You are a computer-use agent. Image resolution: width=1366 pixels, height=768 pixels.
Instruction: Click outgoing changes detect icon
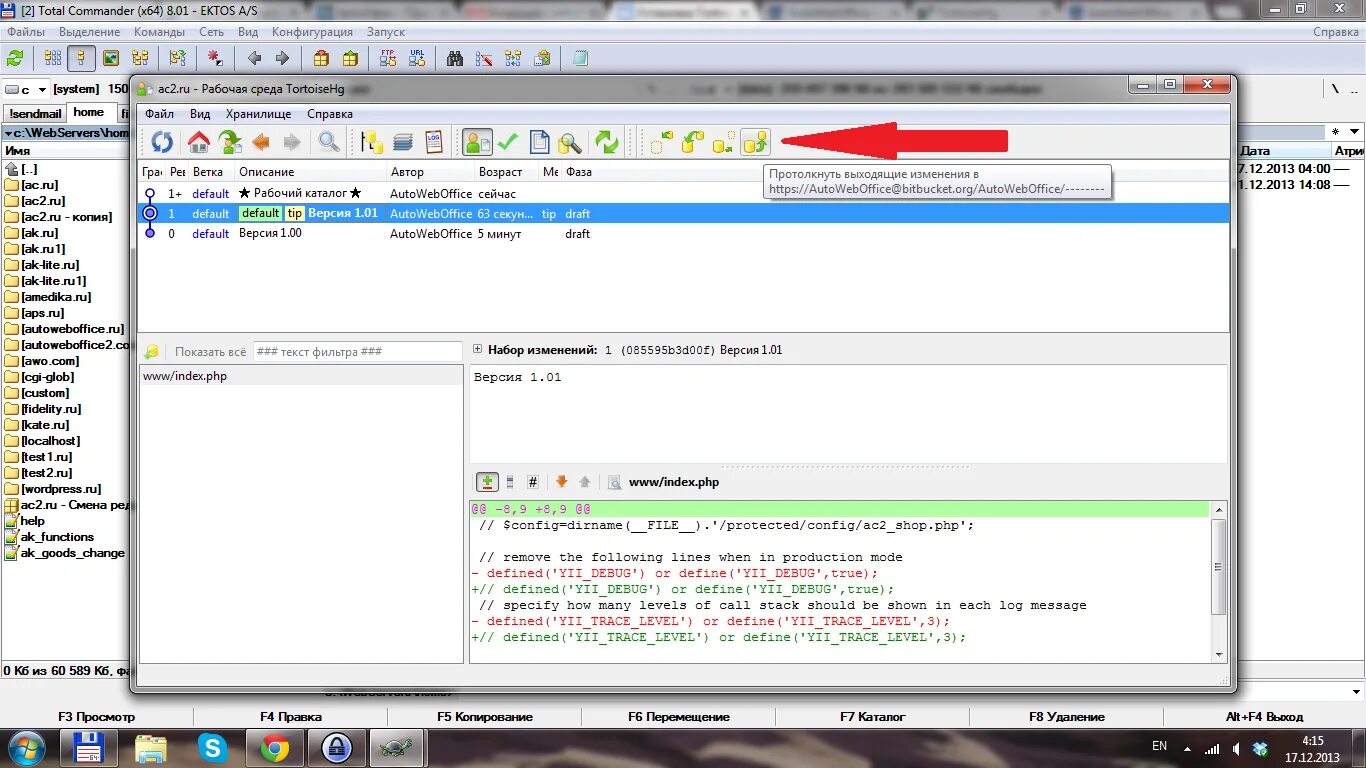tap(723, 142)
